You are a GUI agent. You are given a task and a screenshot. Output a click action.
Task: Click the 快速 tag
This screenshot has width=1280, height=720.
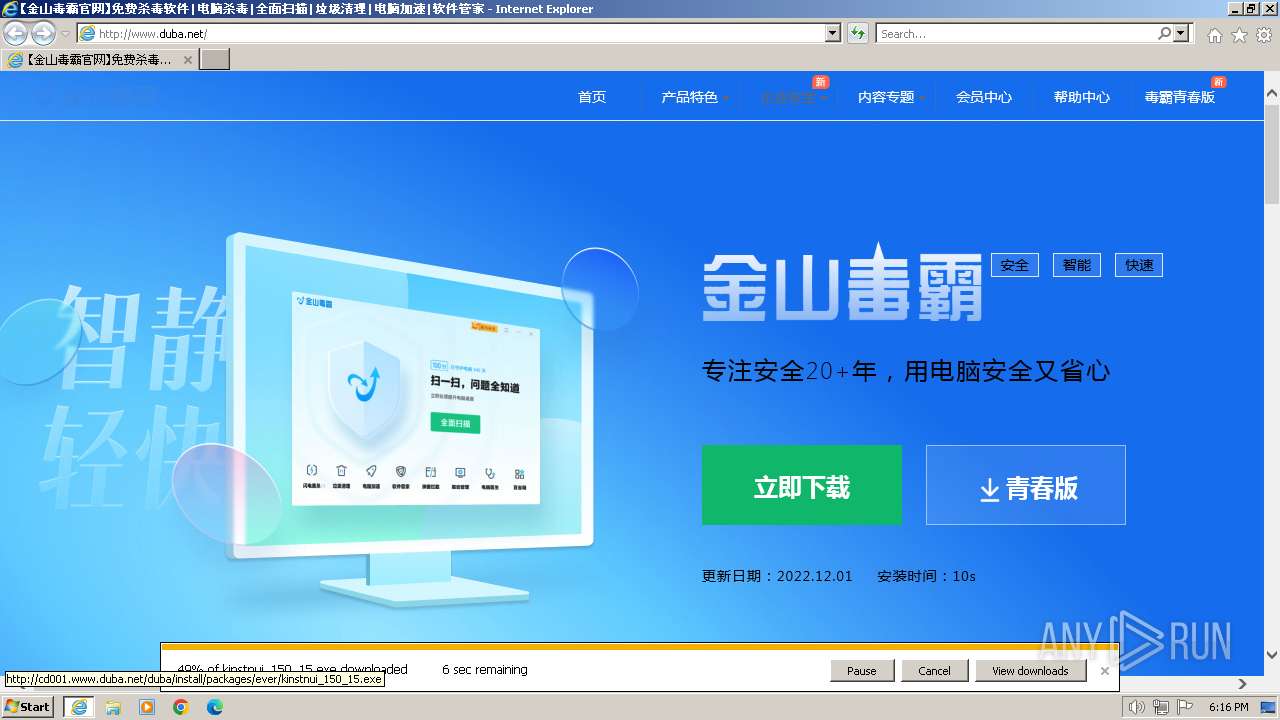point(1139,265)
